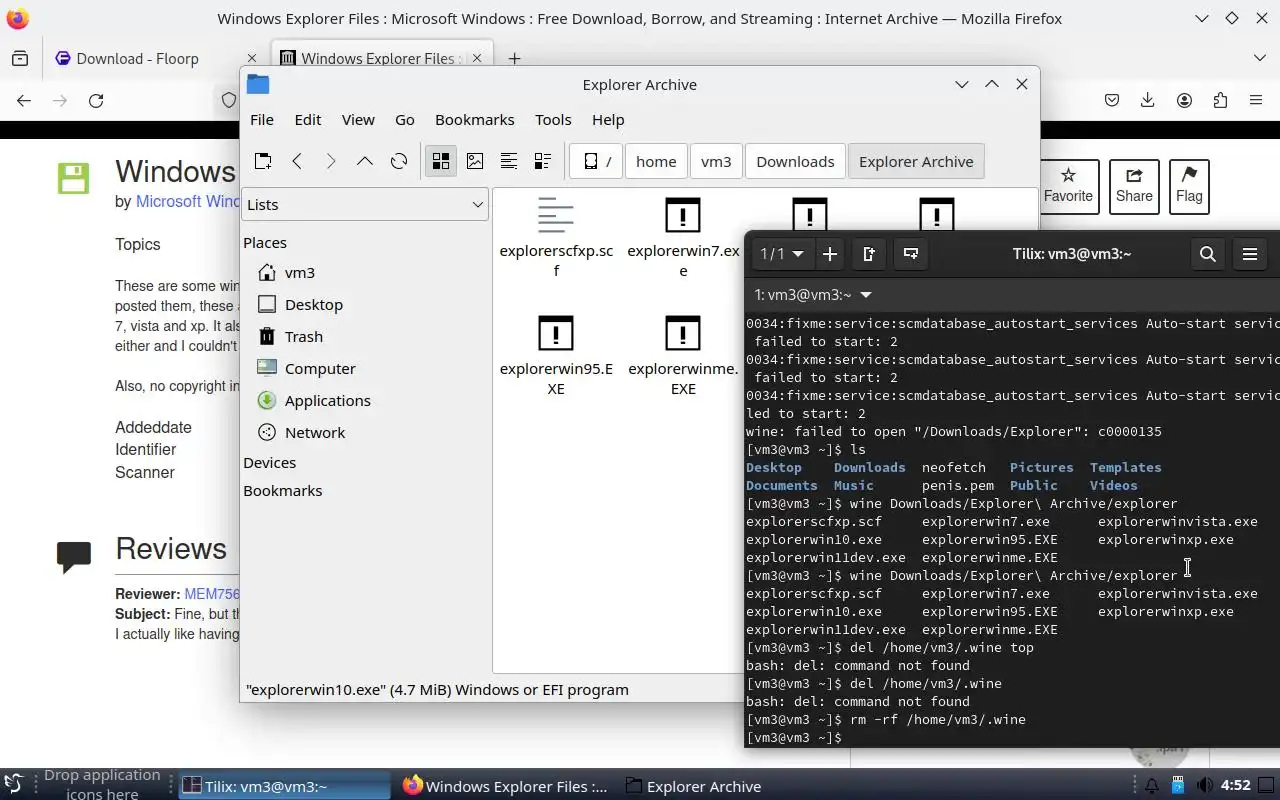
Task: Go back in file manager toolbar
Action: tap(297, 161)
